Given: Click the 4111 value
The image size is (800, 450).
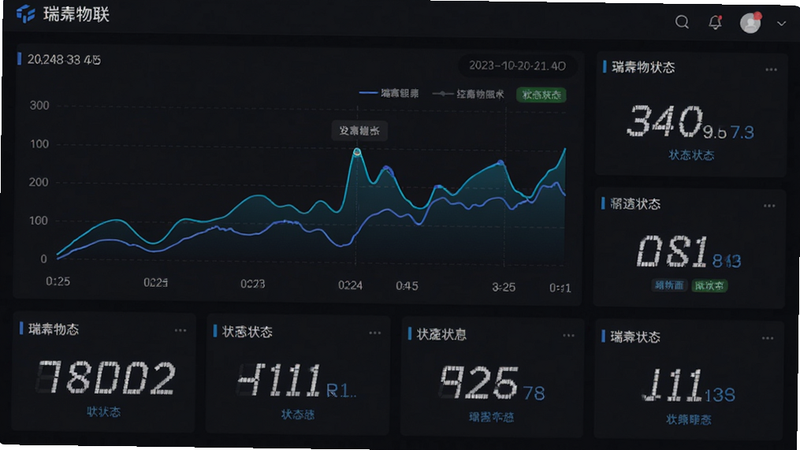Looking at the screenshot, I should point(279,380).
